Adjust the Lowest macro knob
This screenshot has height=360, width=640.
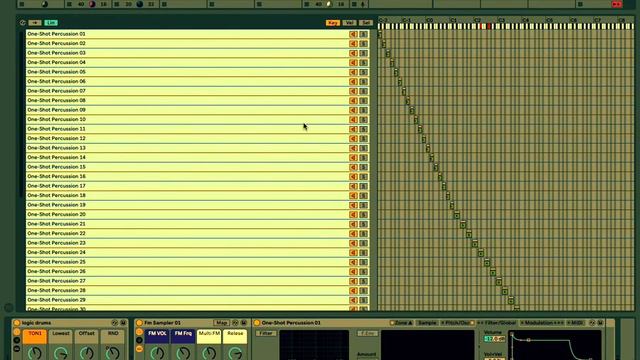61,353
